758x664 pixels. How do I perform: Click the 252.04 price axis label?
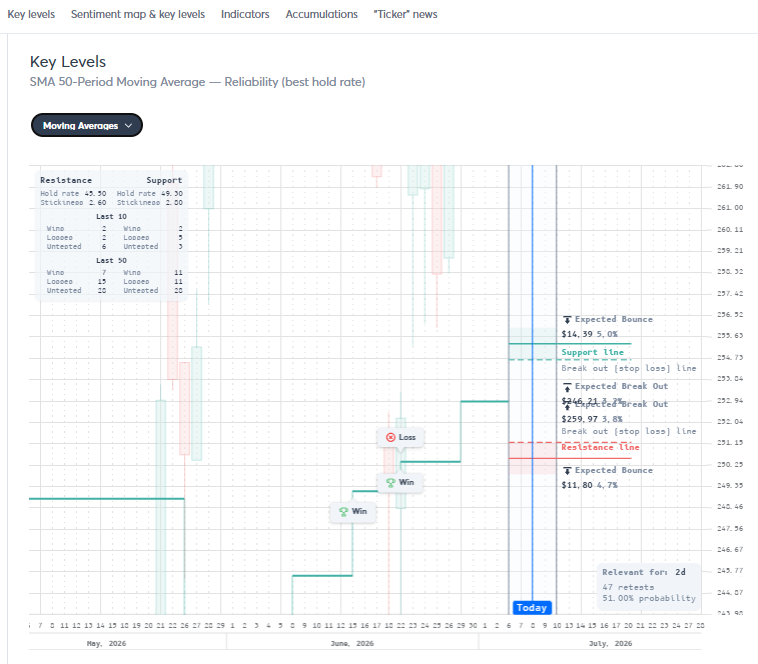coord(730,421)
